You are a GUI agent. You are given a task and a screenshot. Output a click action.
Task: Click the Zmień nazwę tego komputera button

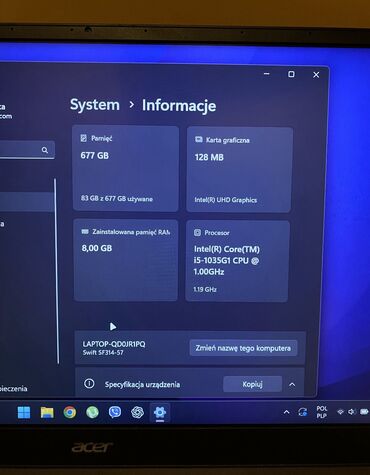coord(243,348)
